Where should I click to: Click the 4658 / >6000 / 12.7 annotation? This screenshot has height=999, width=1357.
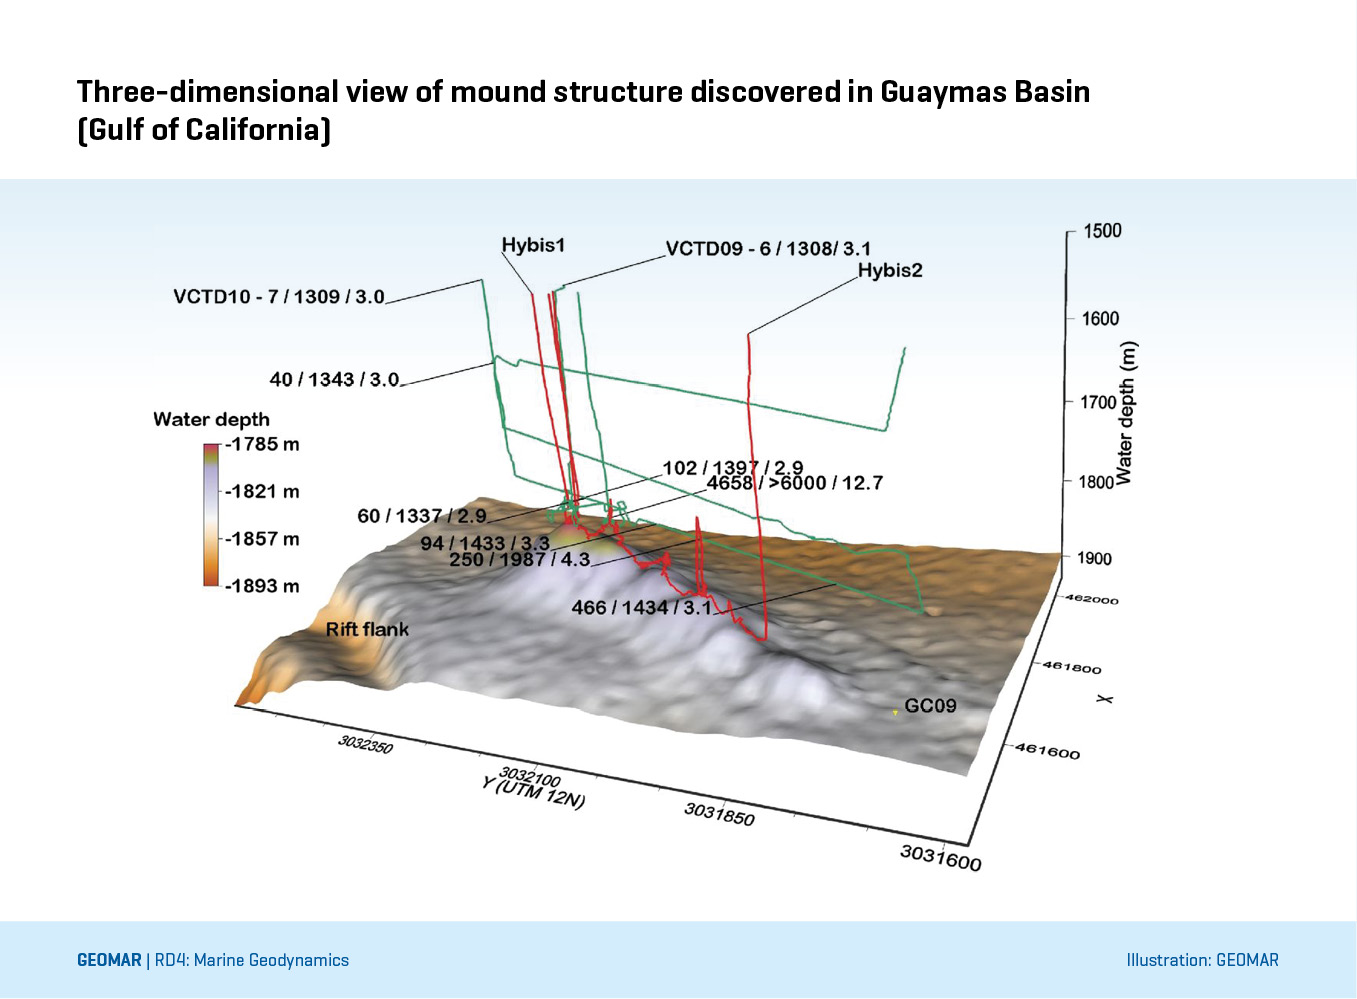(794, 483)
